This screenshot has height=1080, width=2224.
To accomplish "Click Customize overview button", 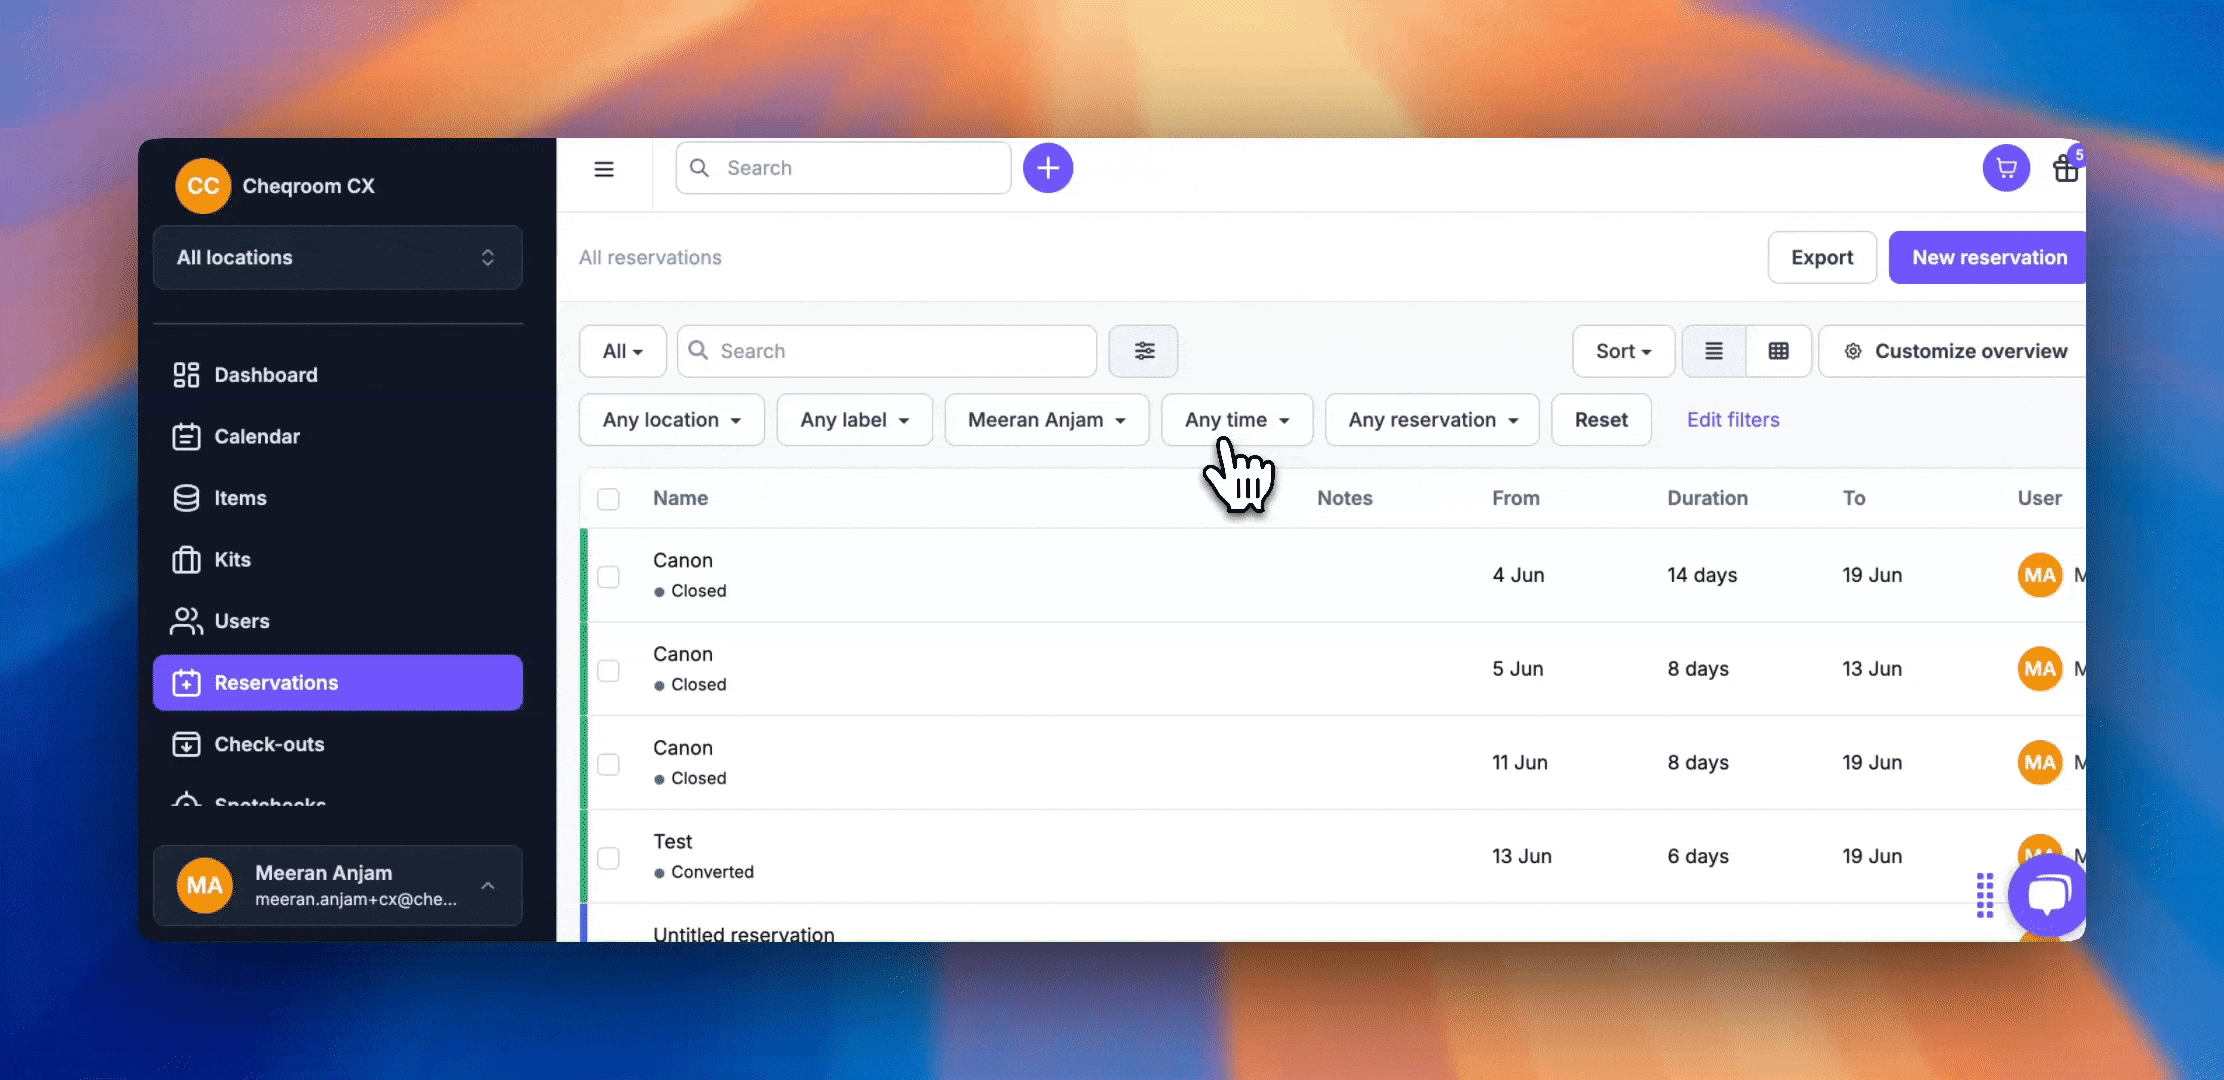I will [x=1953, y=351].
